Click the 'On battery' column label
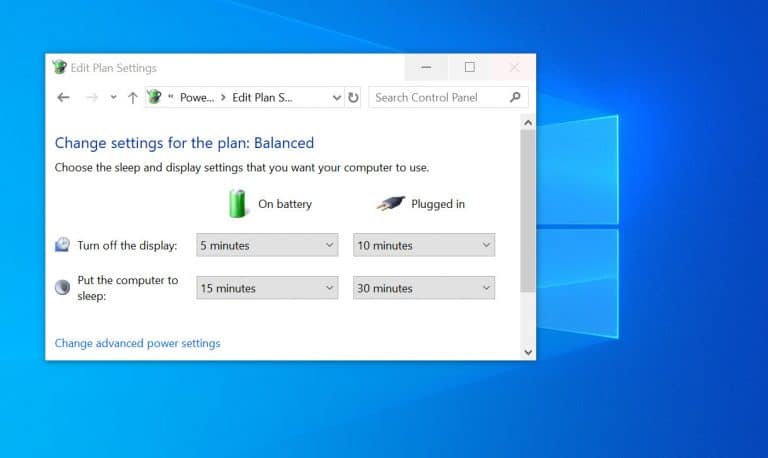768x458 pixels. pos(285,204)
